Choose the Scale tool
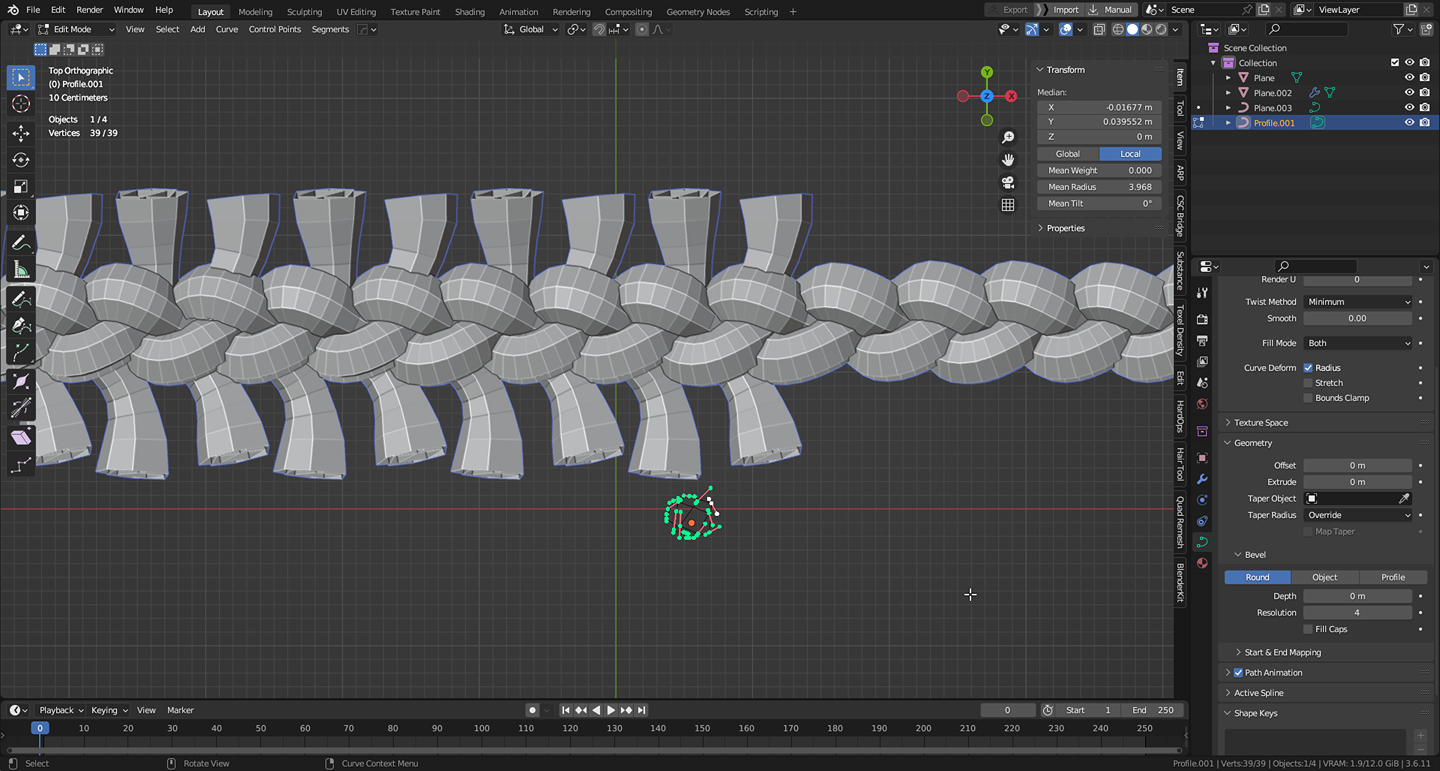 [20, 187]
